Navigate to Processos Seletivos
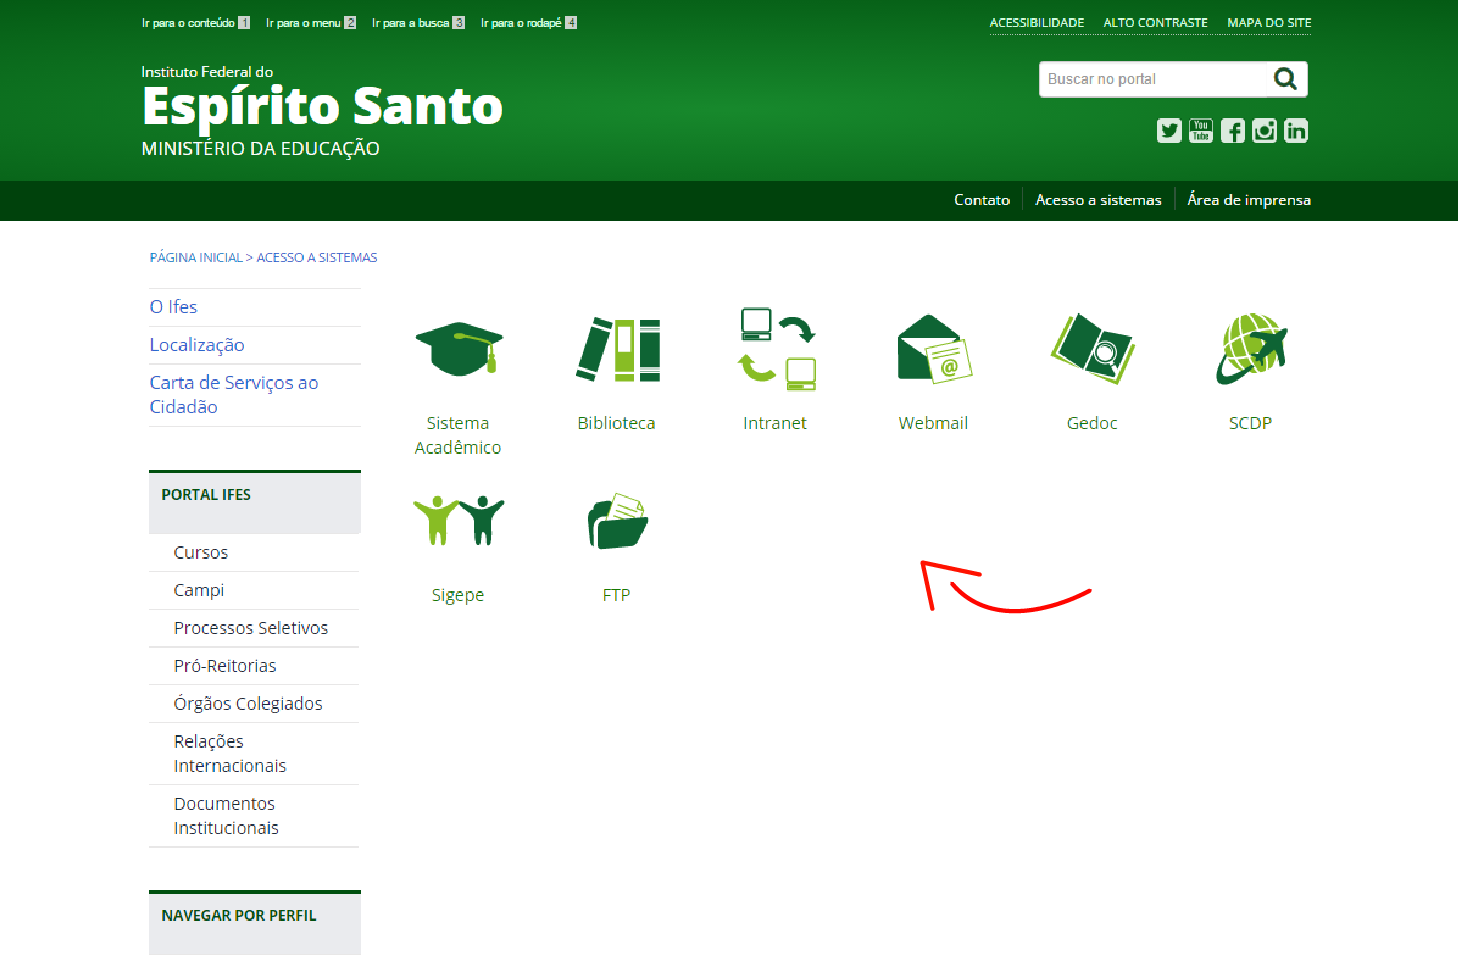1458x963 pixels. click(250, 627)
